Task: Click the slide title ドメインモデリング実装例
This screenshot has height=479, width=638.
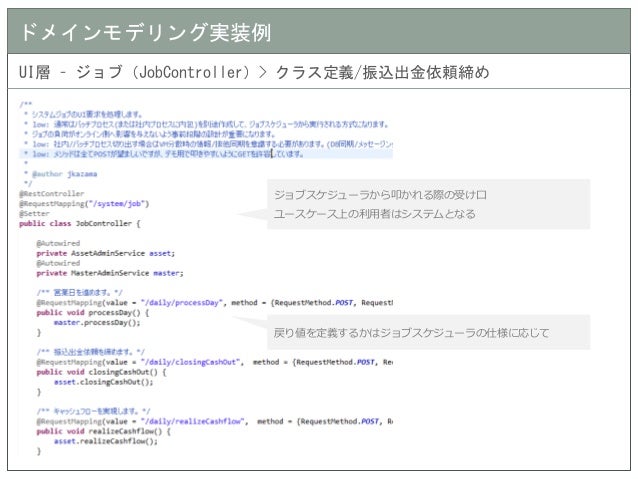Action: point(145,32)
